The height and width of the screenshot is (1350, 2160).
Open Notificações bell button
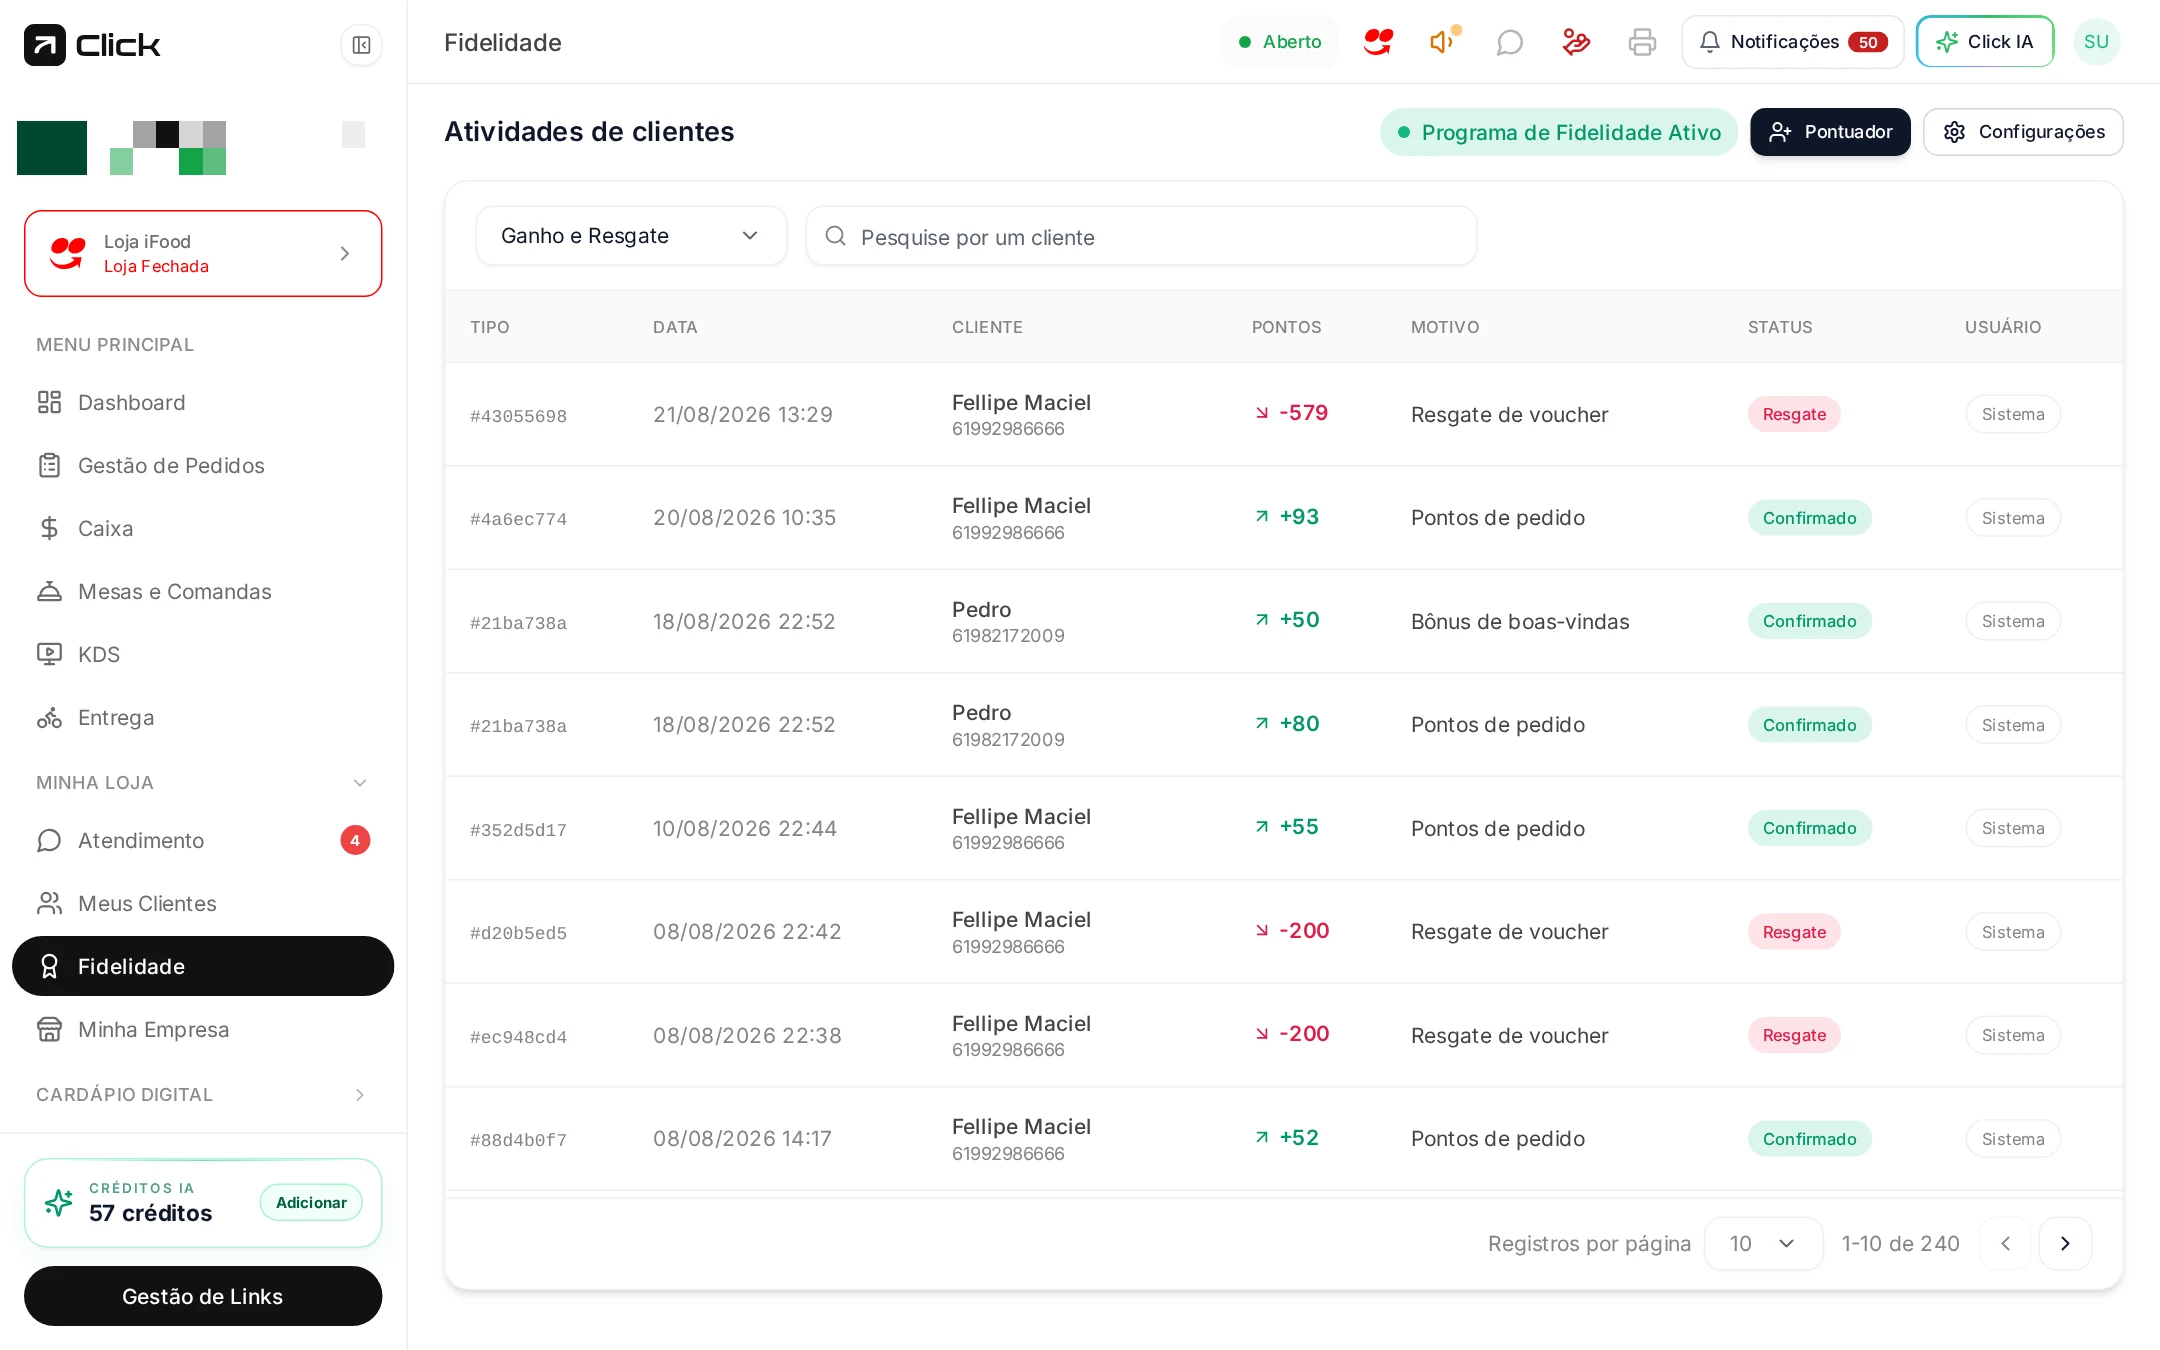[1792, 42]
